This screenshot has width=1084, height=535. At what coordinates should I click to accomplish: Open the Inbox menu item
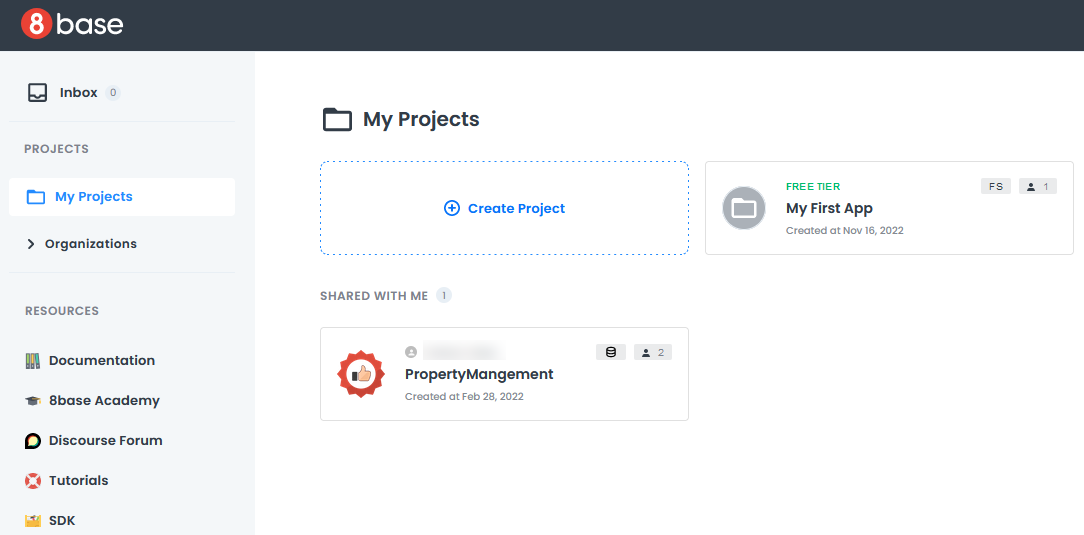78,93
